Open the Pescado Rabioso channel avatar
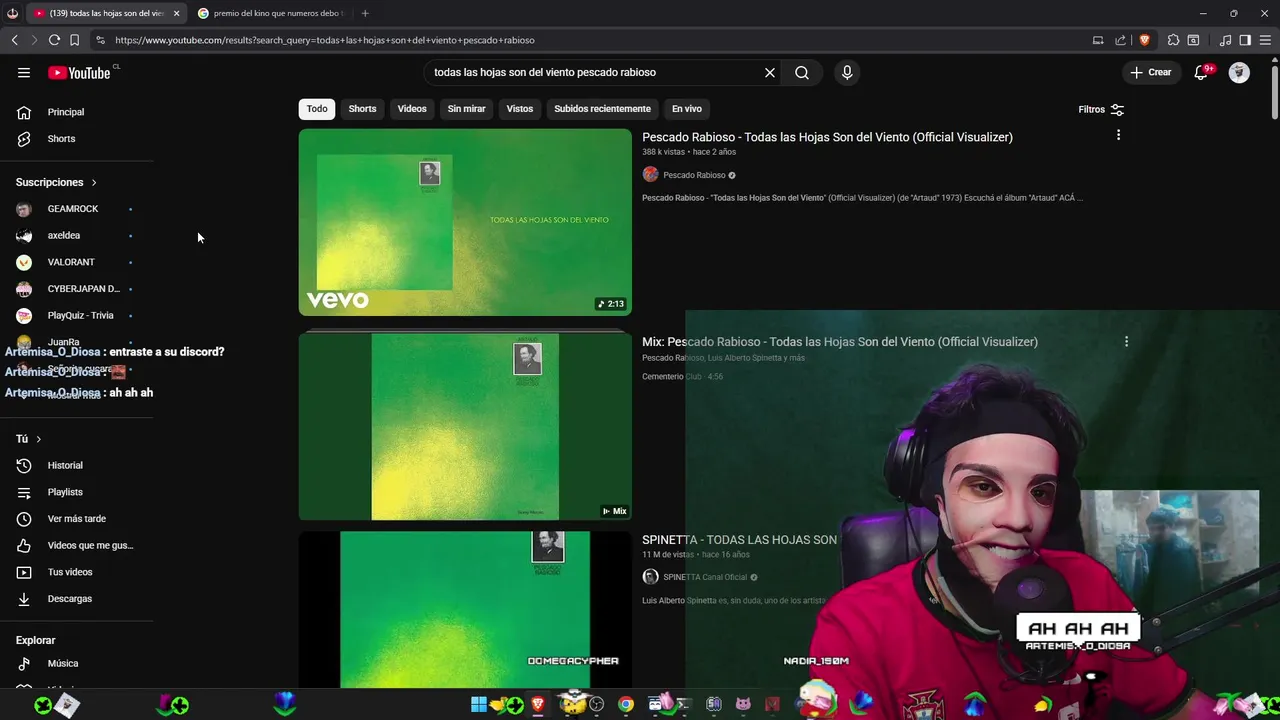This screenshot has height=720, width=1280. [650, 175]
